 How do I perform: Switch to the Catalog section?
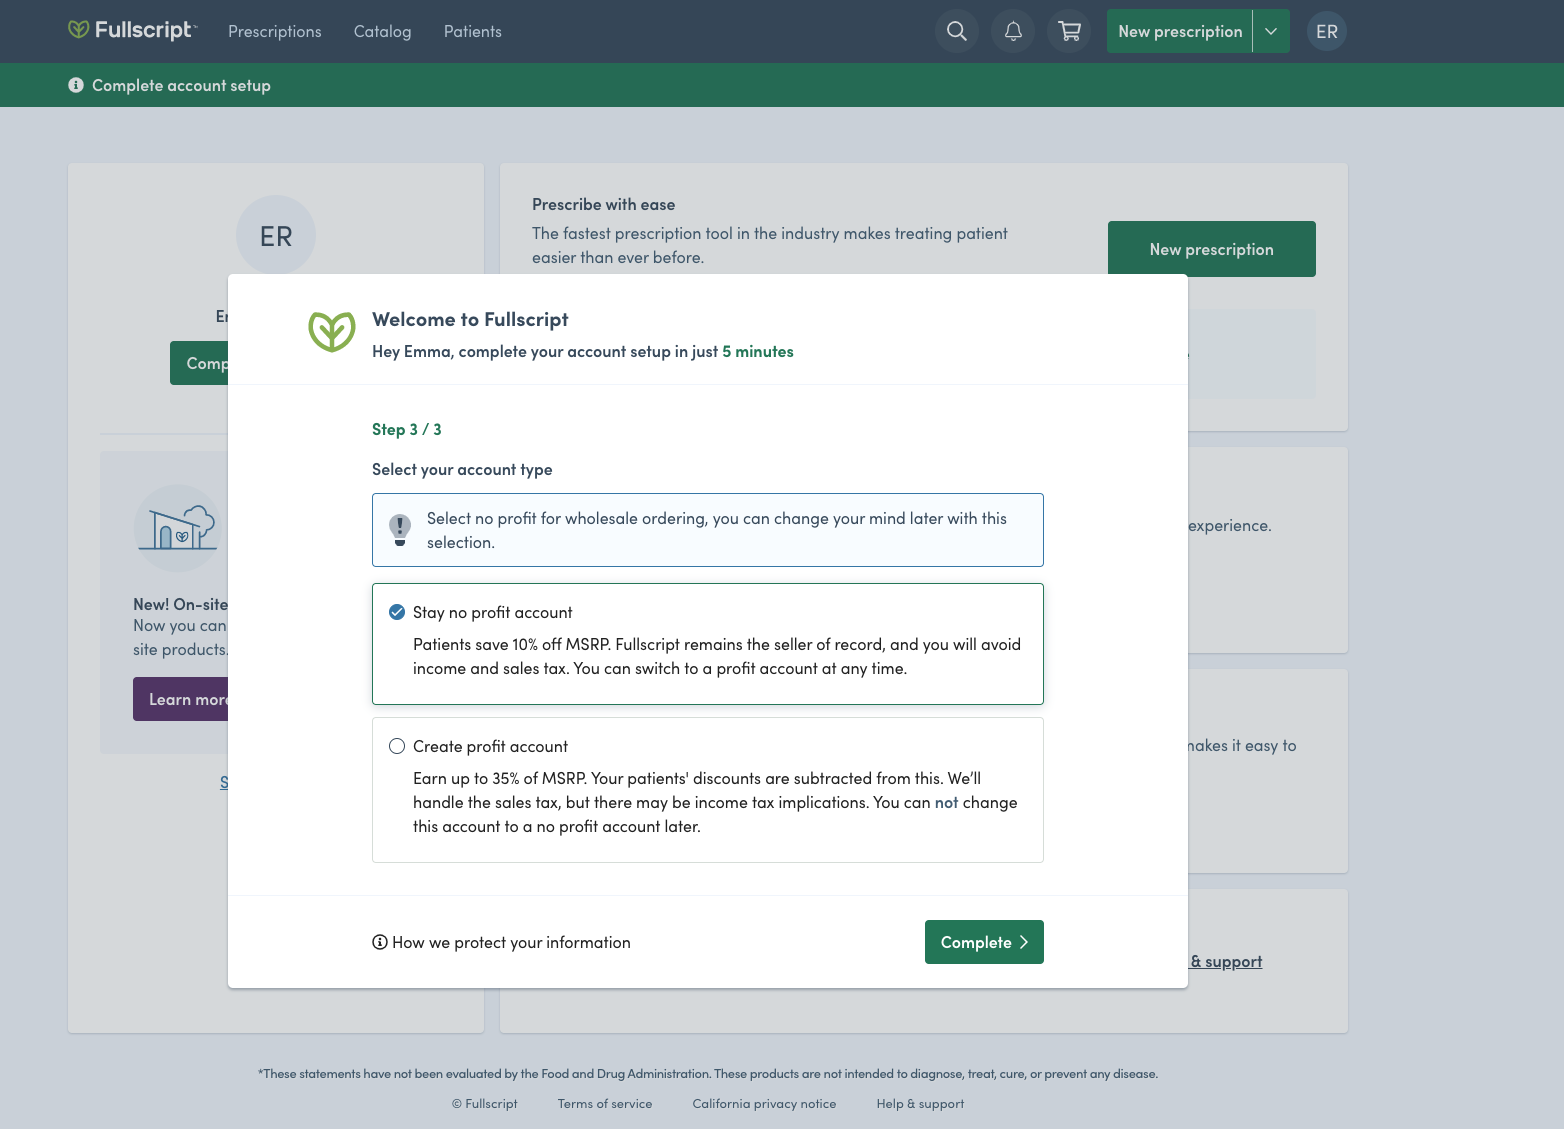coord(382,31)
